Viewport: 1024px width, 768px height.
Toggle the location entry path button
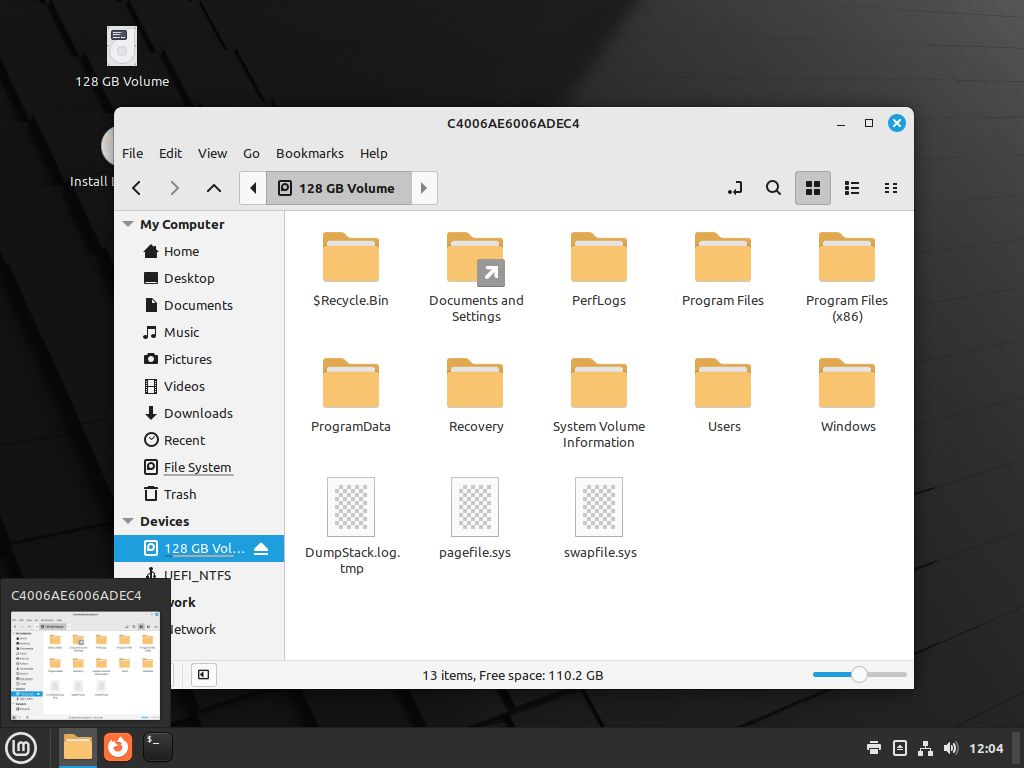coord(735,188)
